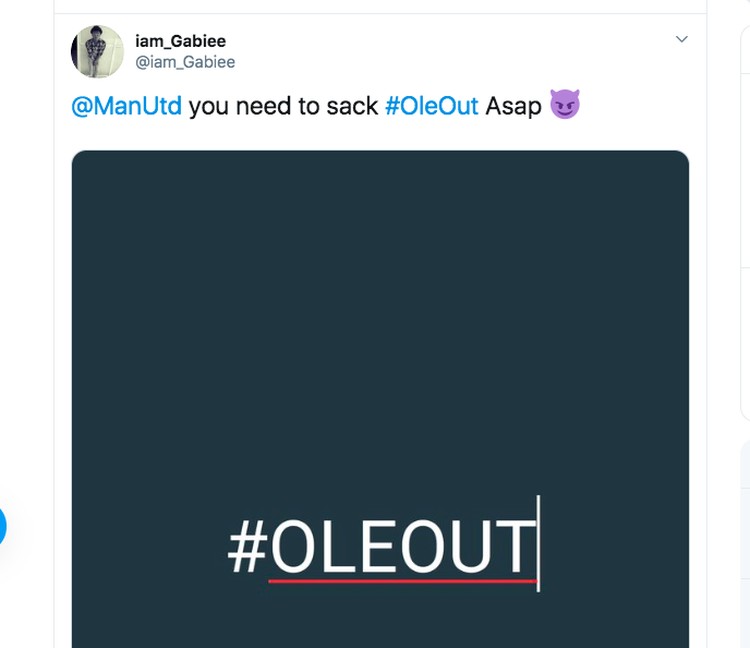Click the white text cursor after OLEOUT
The height and width of the screenshot is (648, 750).
point(538,543)
